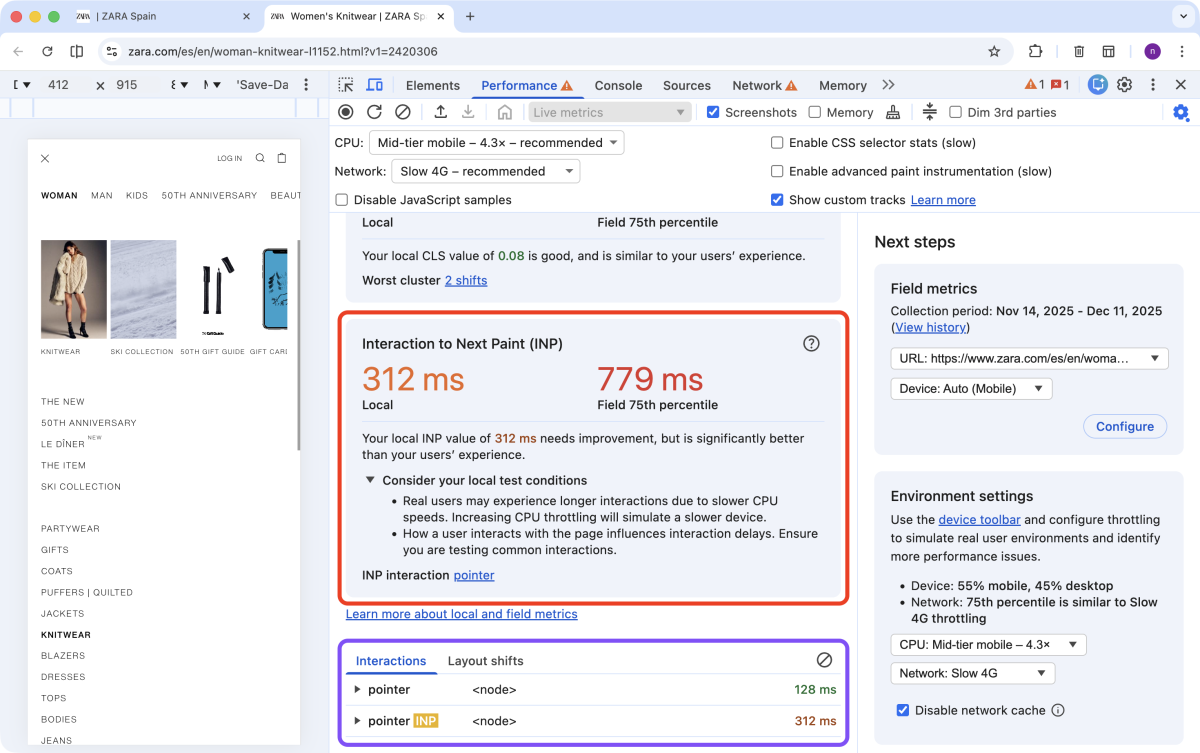Screen dimensions: 1200x753
Task: Clear the current performance recording
Action: (x=402, y=112)
